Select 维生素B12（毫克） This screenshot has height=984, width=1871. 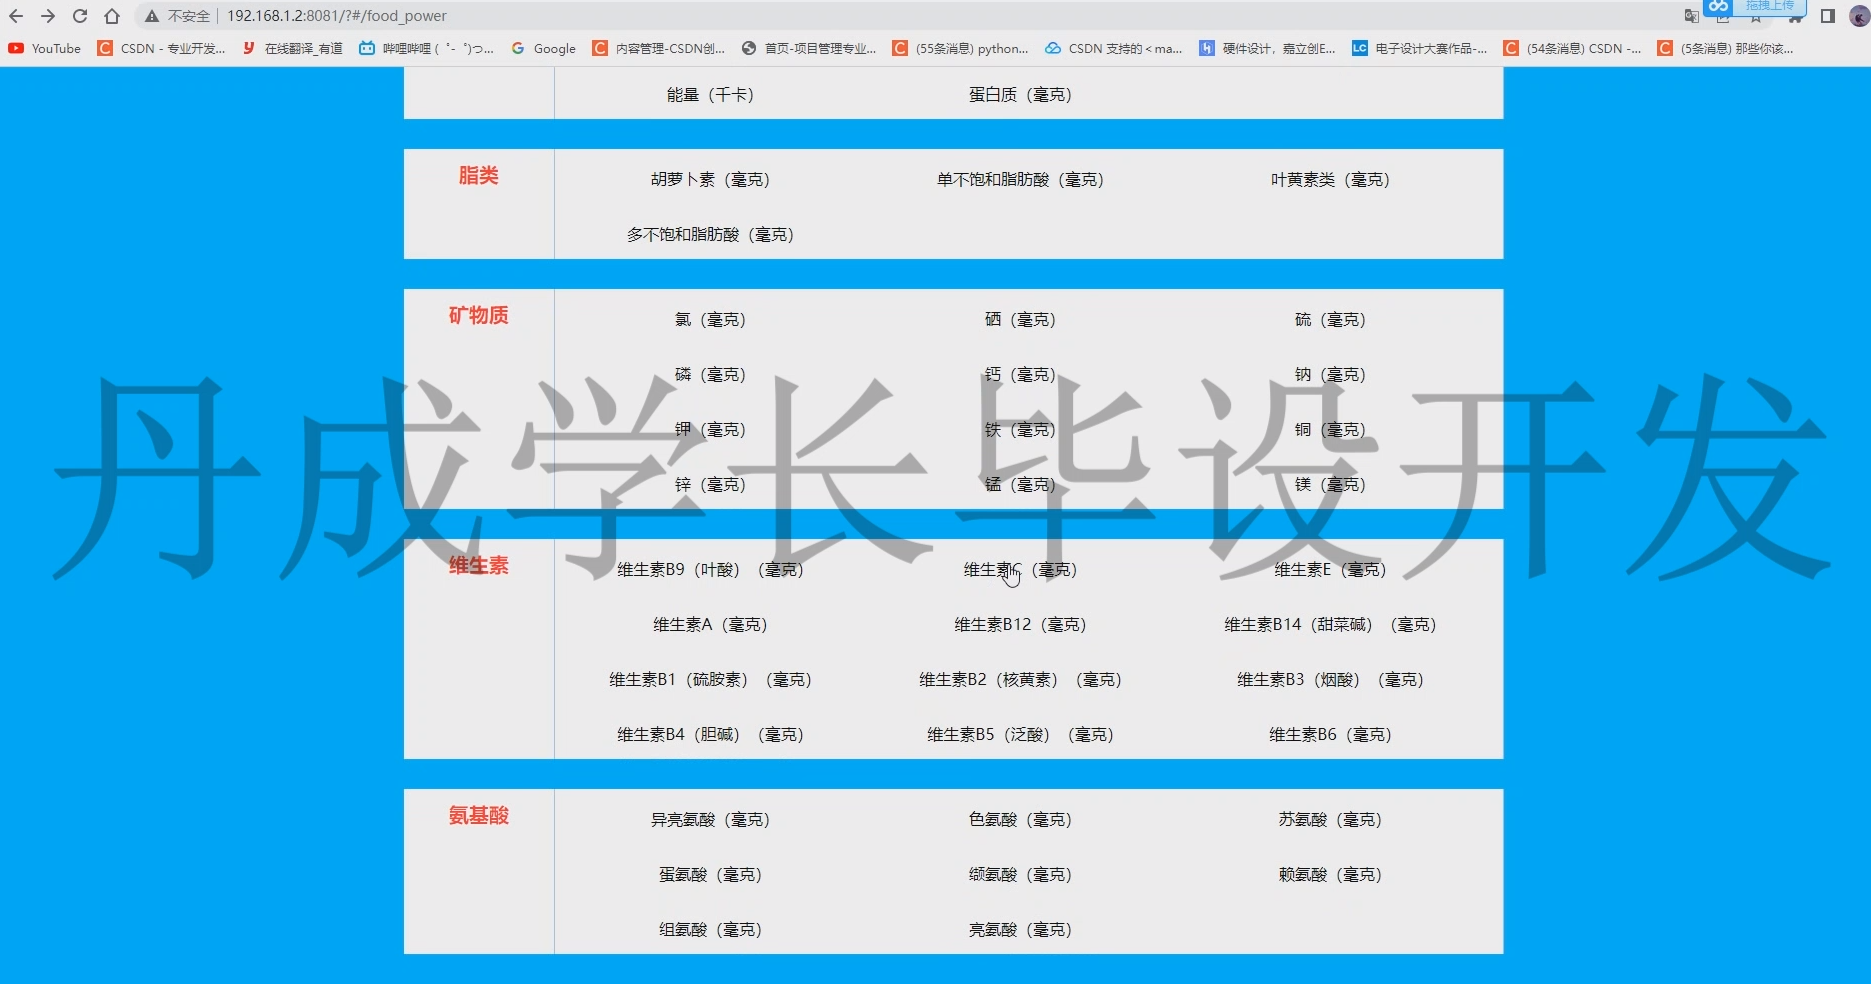(x=1020, y=625)
